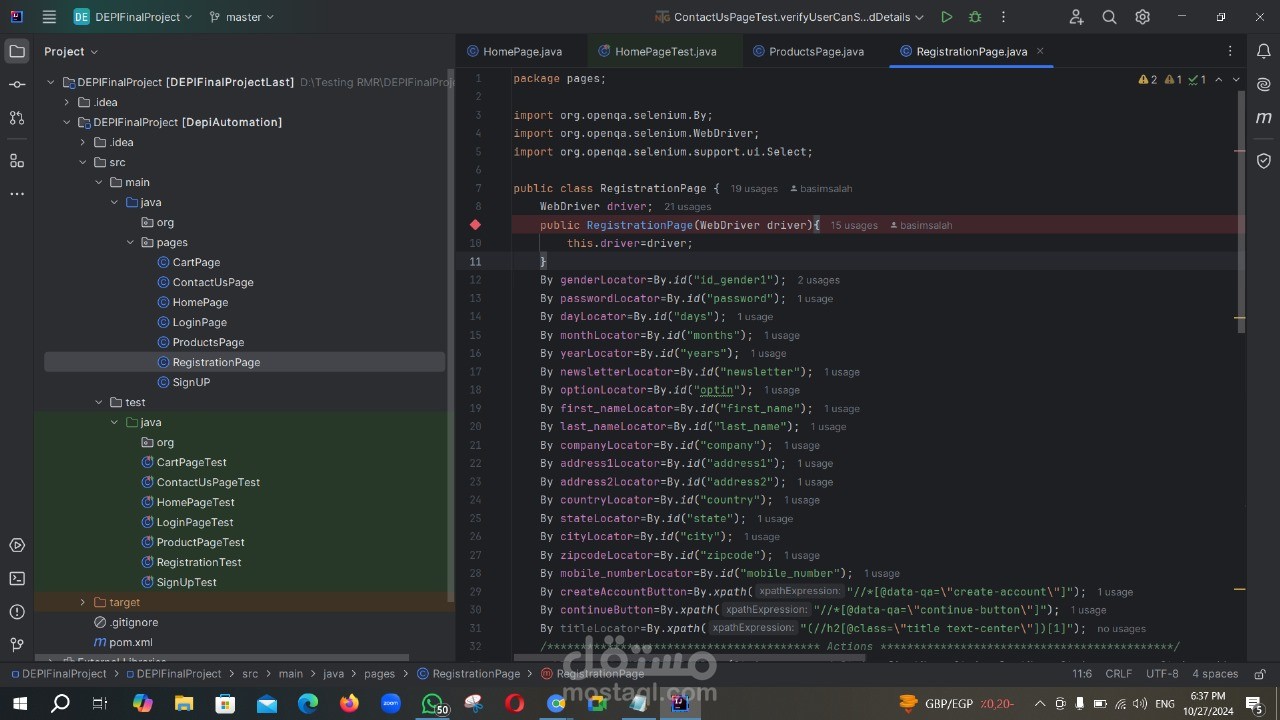This screenshot has height=720, width=1280.
Task: Toggle the Run tool window
Action: [16, 545]
